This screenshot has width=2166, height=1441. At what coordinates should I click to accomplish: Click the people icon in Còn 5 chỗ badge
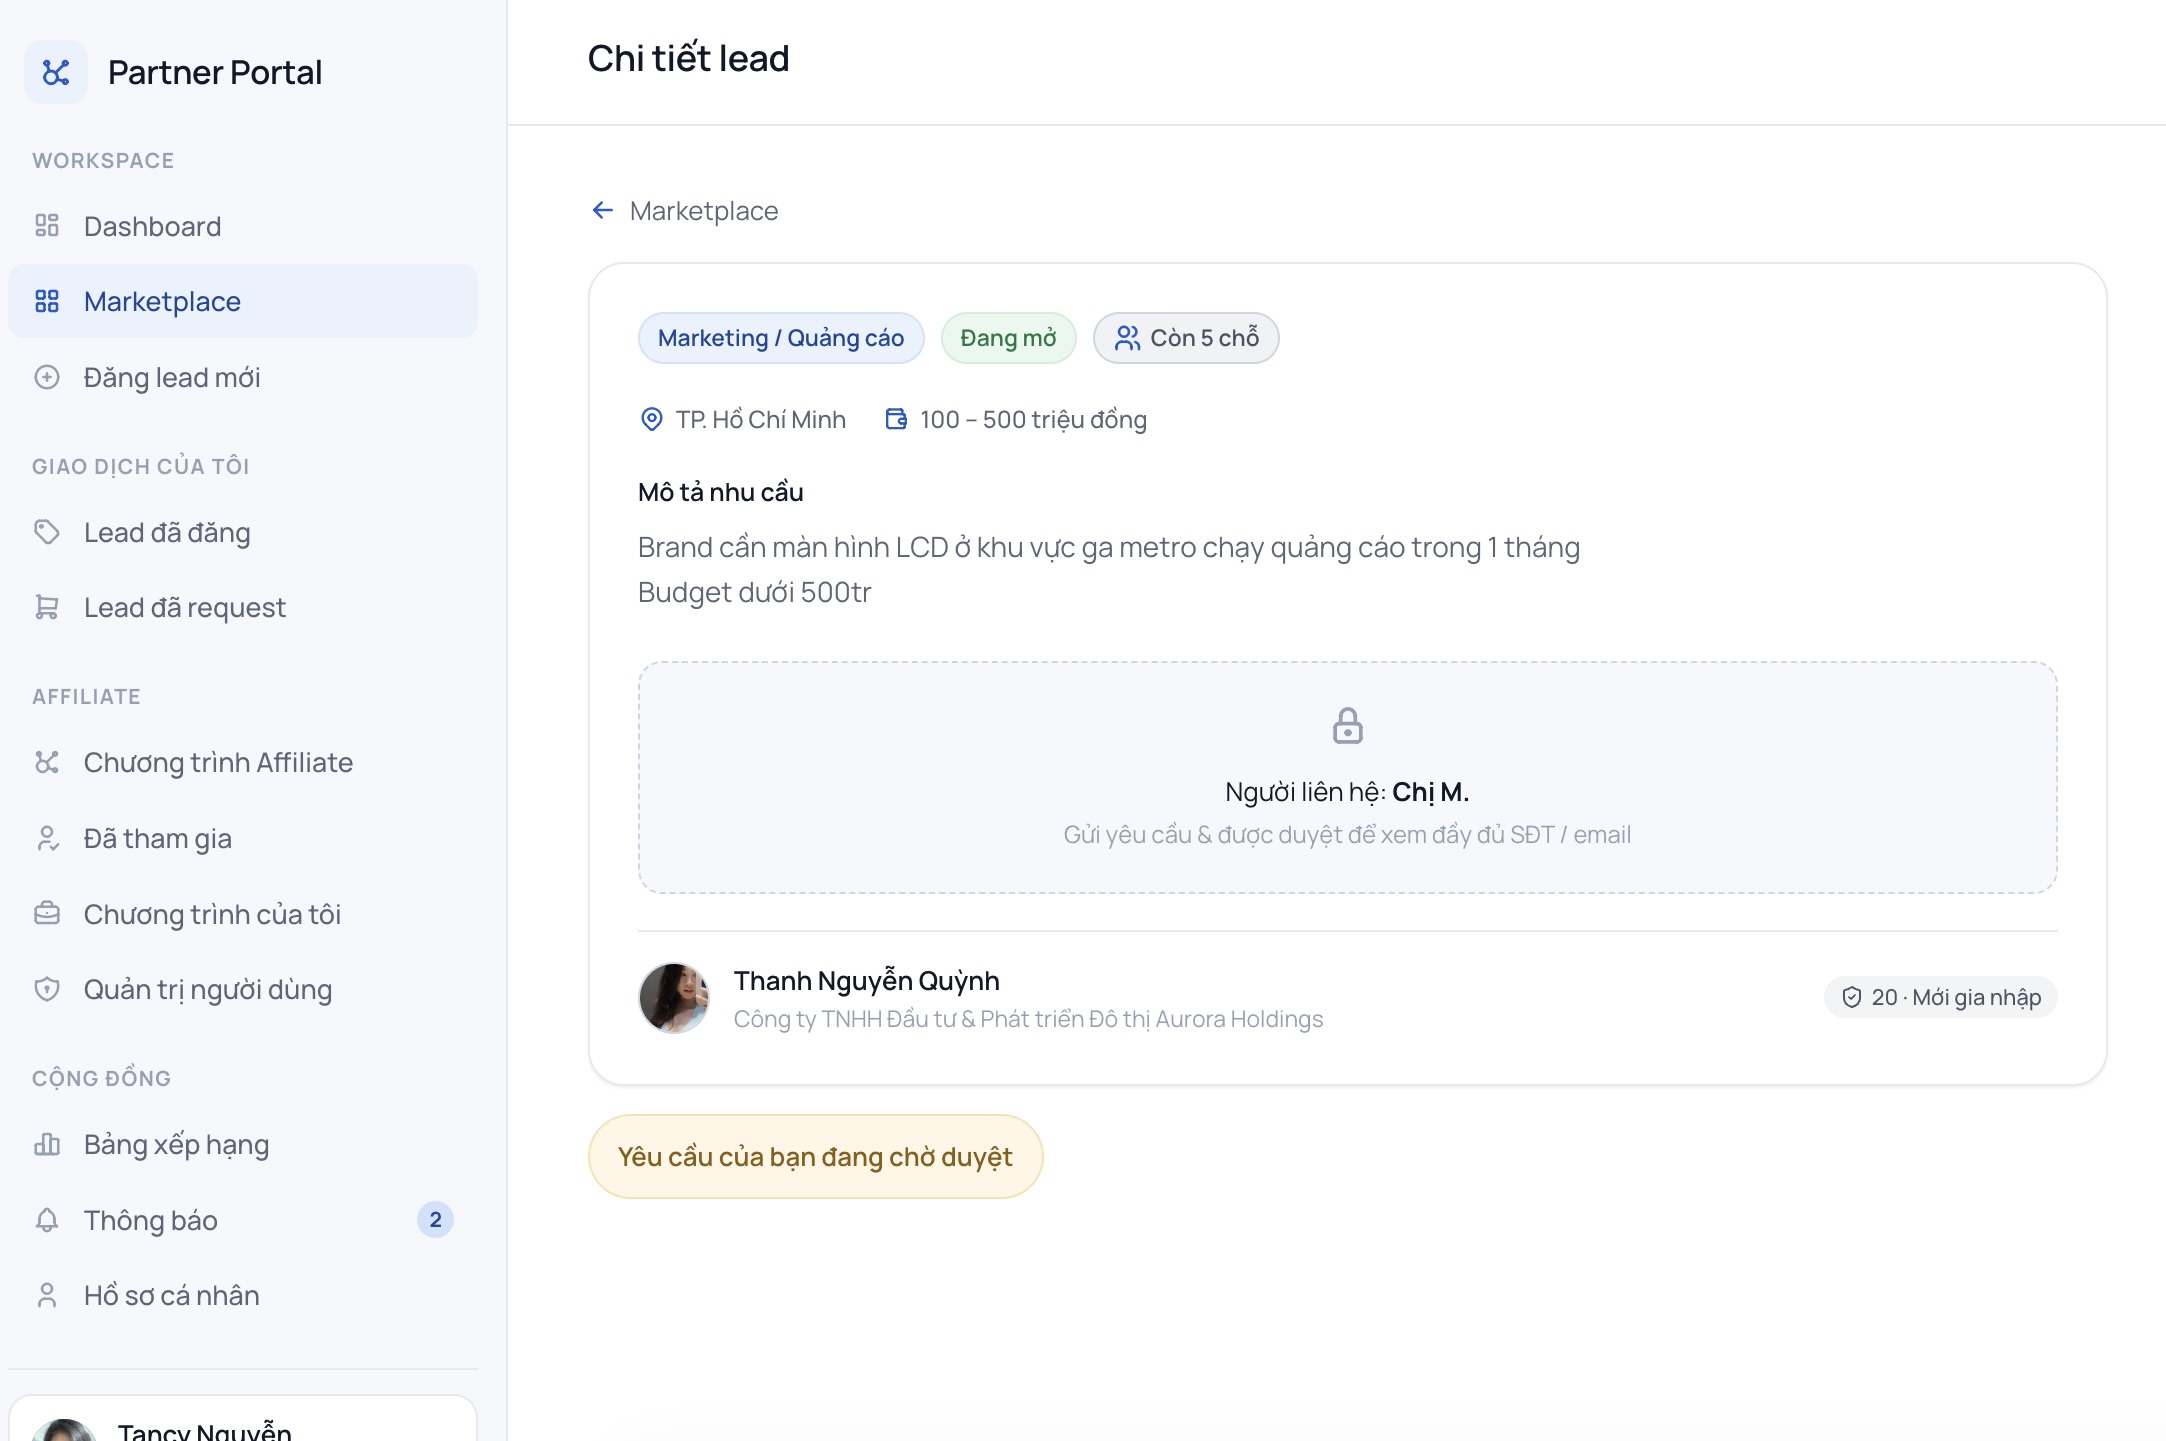coord(1127,338)
